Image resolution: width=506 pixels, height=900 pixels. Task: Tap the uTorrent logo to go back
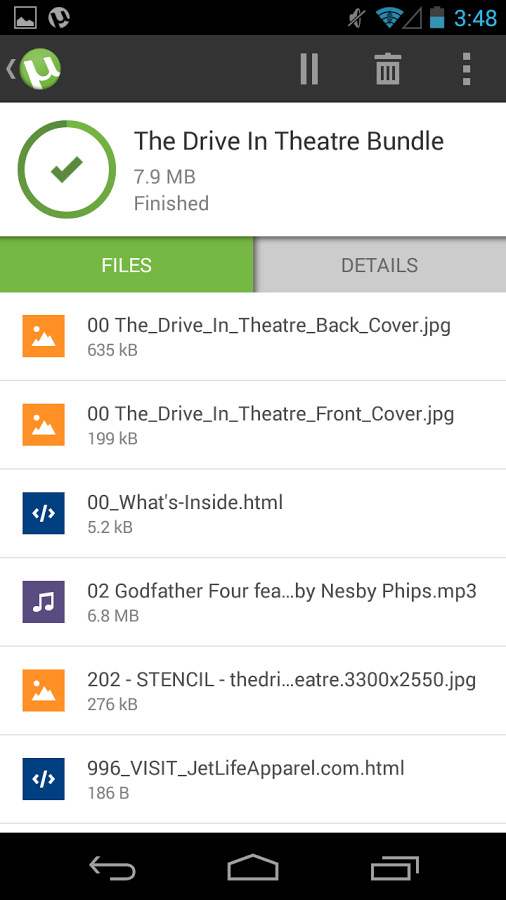pos(34,69)
